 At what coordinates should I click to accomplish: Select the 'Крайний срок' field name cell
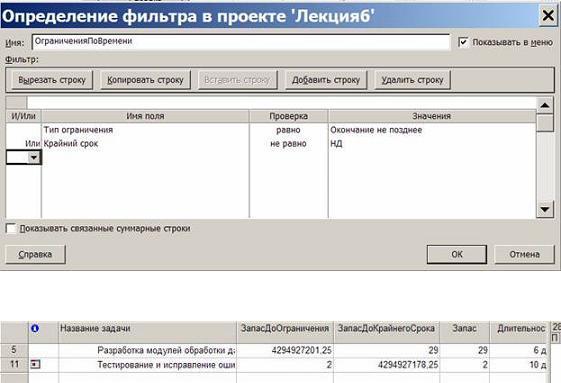(x=145, y=144)
